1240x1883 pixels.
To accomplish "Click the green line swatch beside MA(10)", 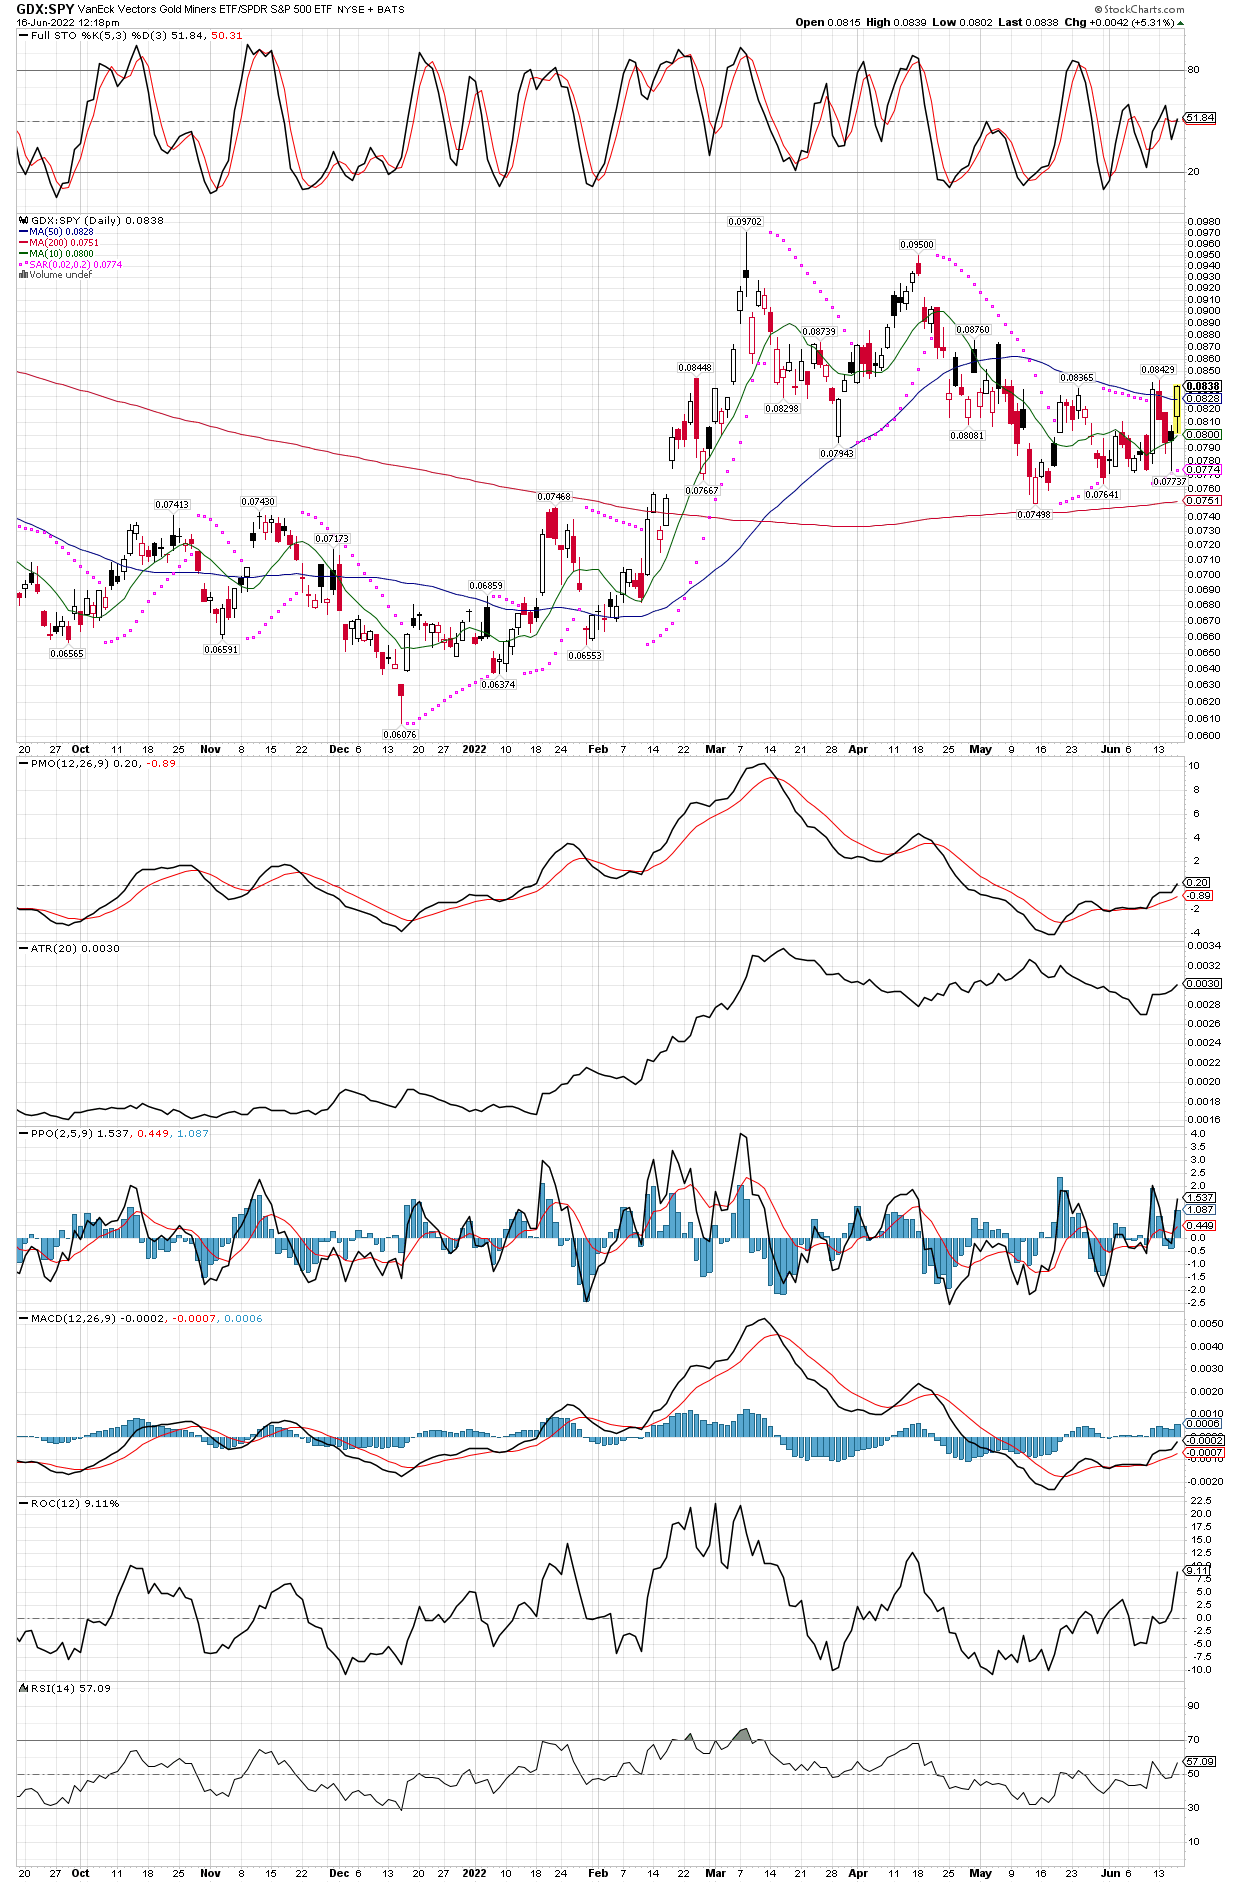I will click(23, 254).
